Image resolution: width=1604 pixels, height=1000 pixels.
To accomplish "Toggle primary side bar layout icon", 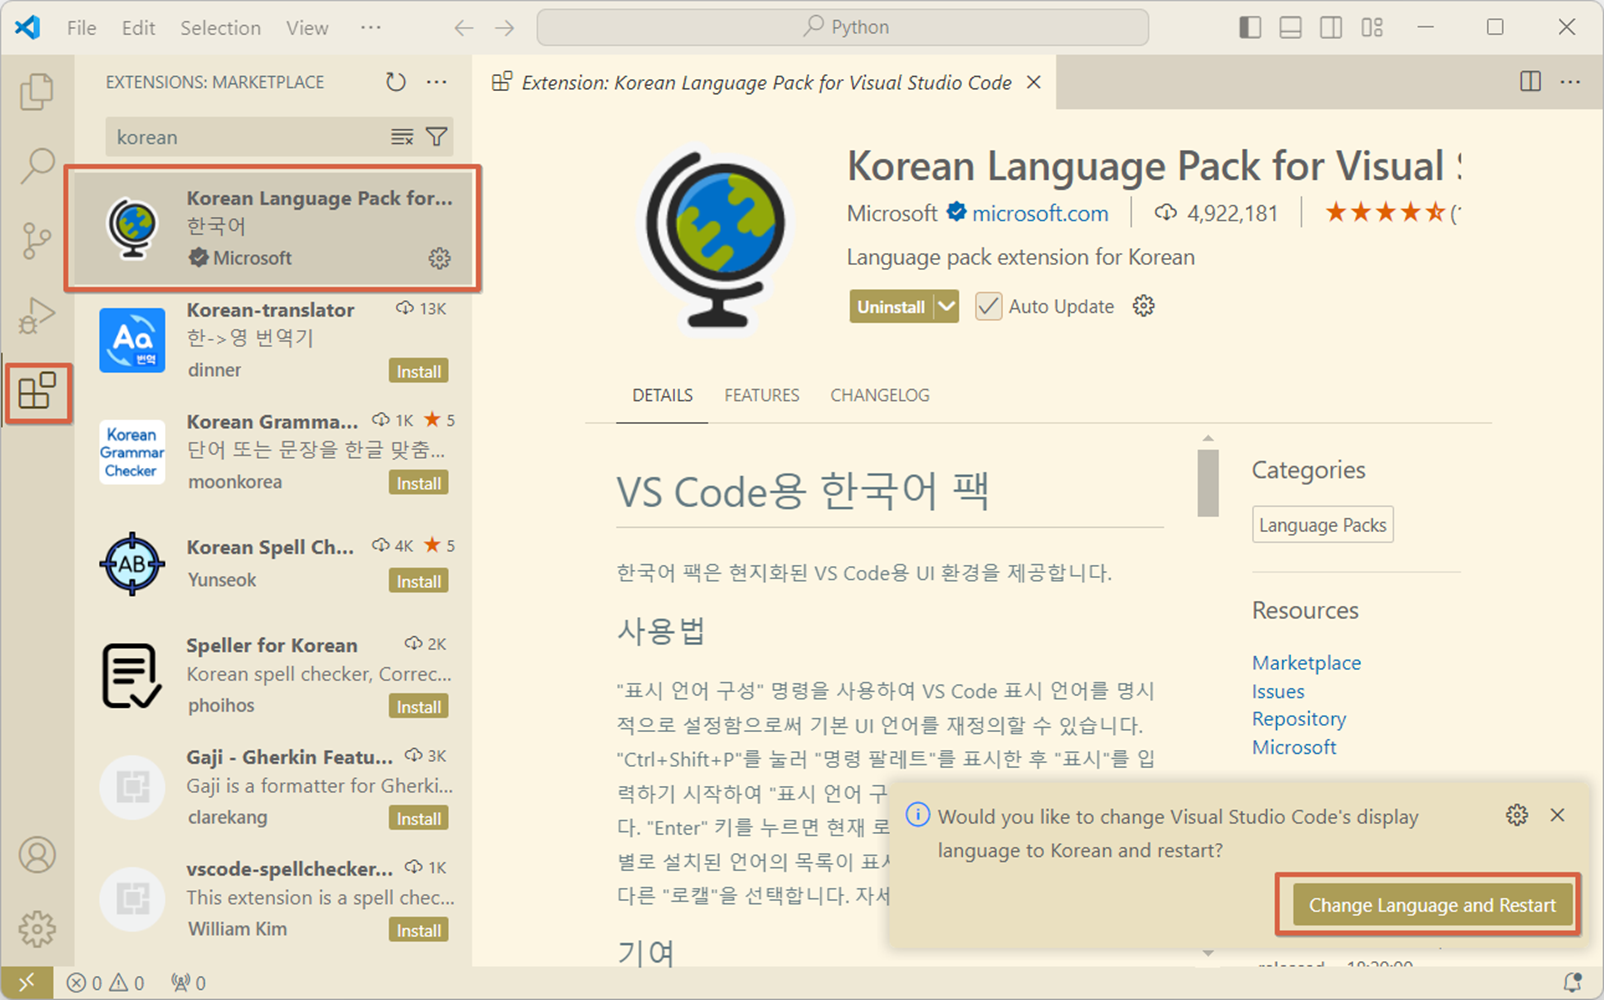I will coord(1250,28).
